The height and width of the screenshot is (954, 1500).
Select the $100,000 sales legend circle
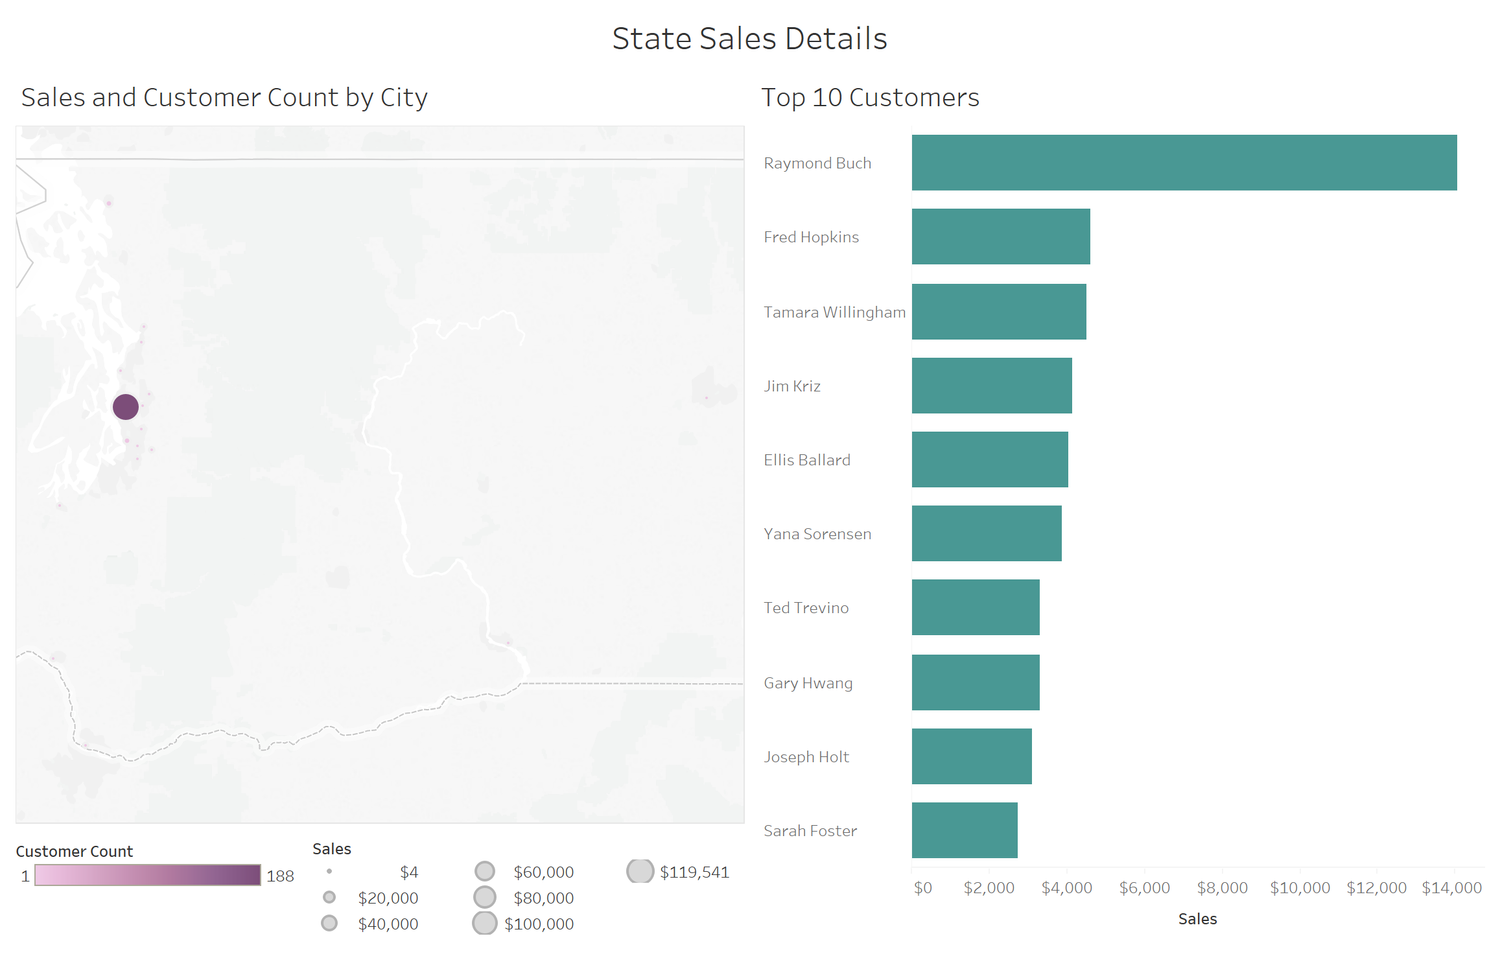point(485,923)
